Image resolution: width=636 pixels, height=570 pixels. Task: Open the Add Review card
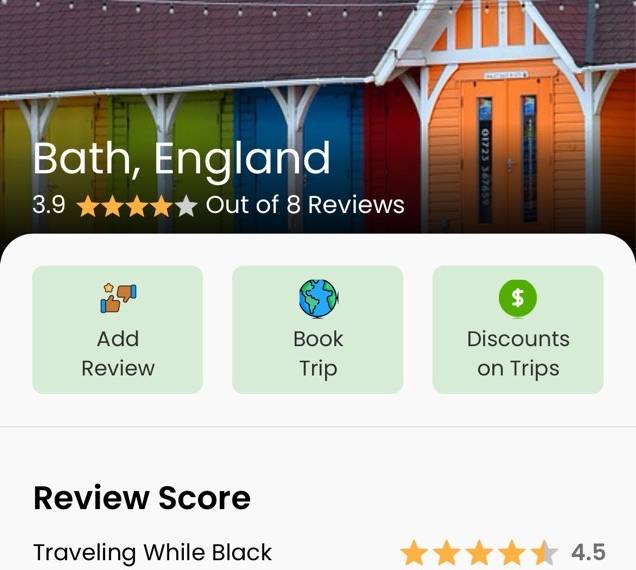(x=118, y=329)
